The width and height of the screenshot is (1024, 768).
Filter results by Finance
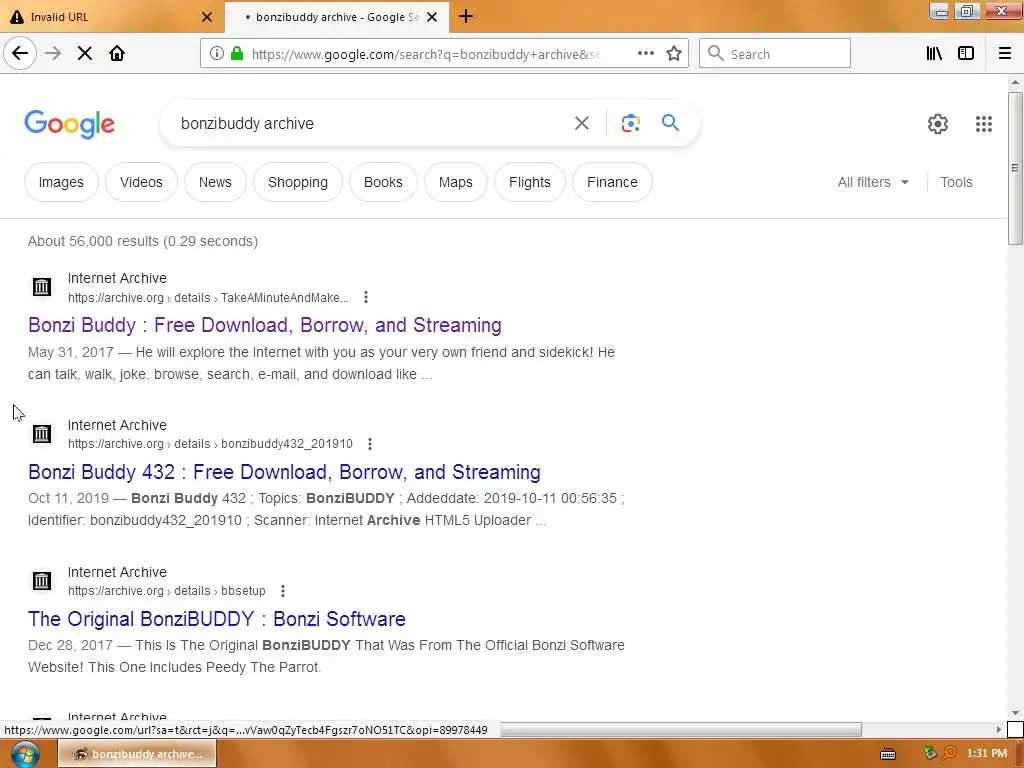coord(612,182)
